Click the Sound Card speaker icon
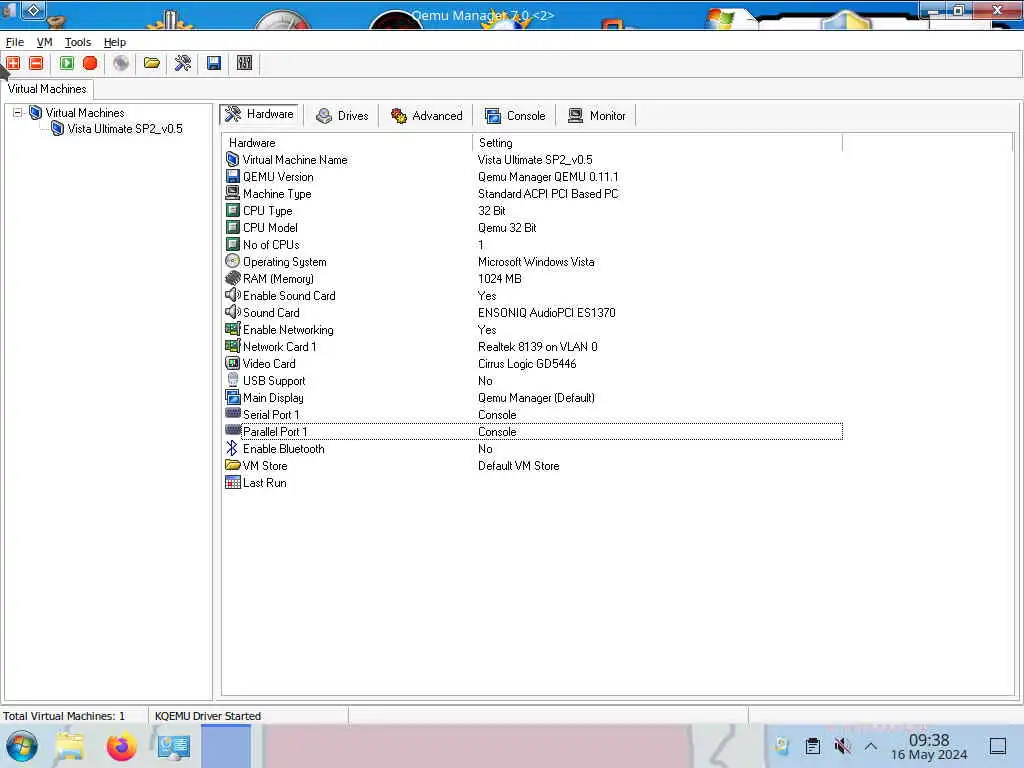Viewport: 1024px width, 768px height. pos(232,312)
